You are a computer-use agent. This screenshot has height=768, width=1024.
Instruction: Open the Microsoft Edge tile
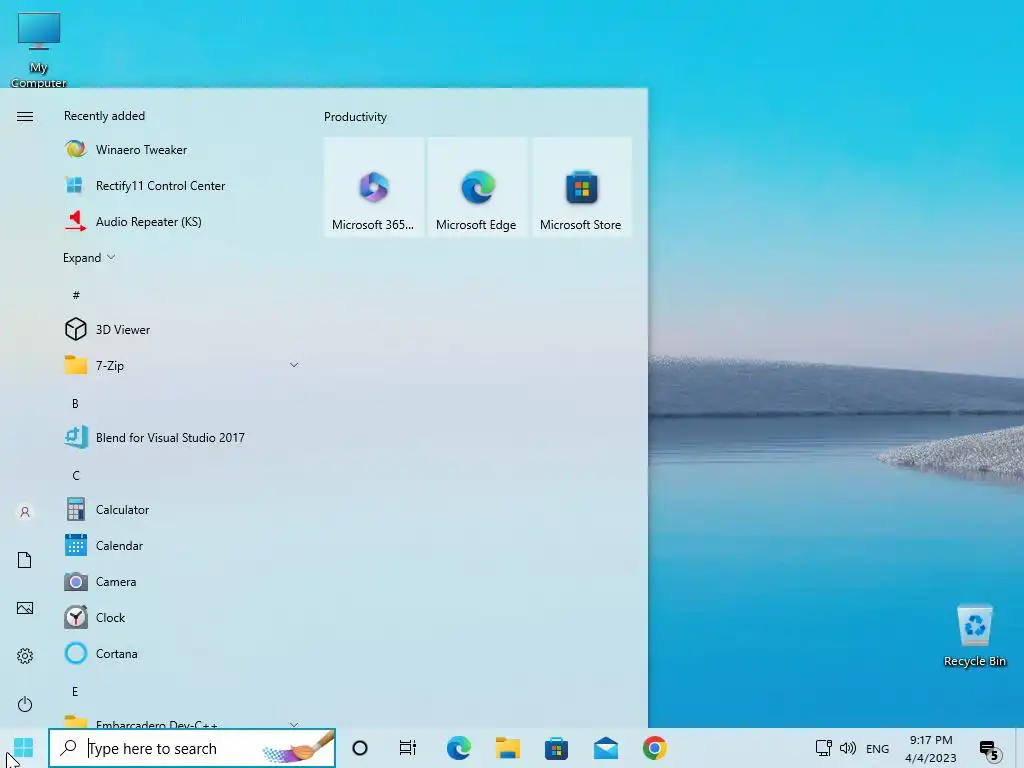pyautogui.click(x=477, y=187)
